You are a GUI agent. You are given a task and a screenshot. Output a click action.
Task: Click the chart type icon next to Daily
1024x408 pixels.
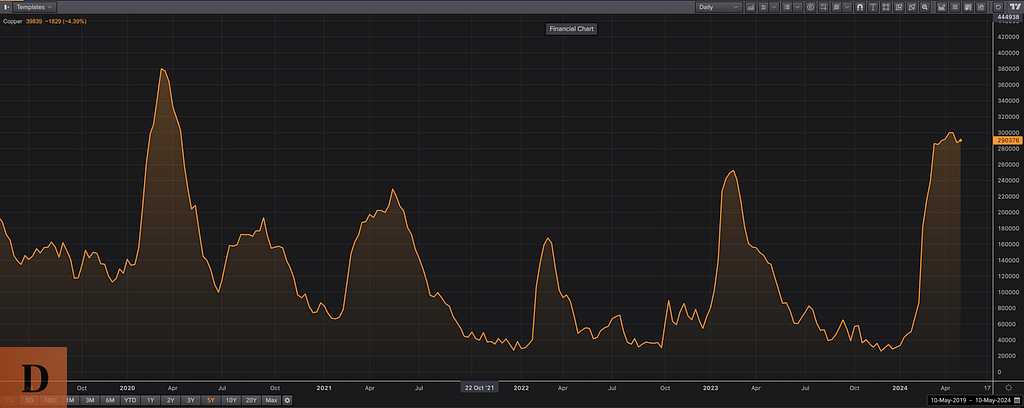click(x=751, y=7)
